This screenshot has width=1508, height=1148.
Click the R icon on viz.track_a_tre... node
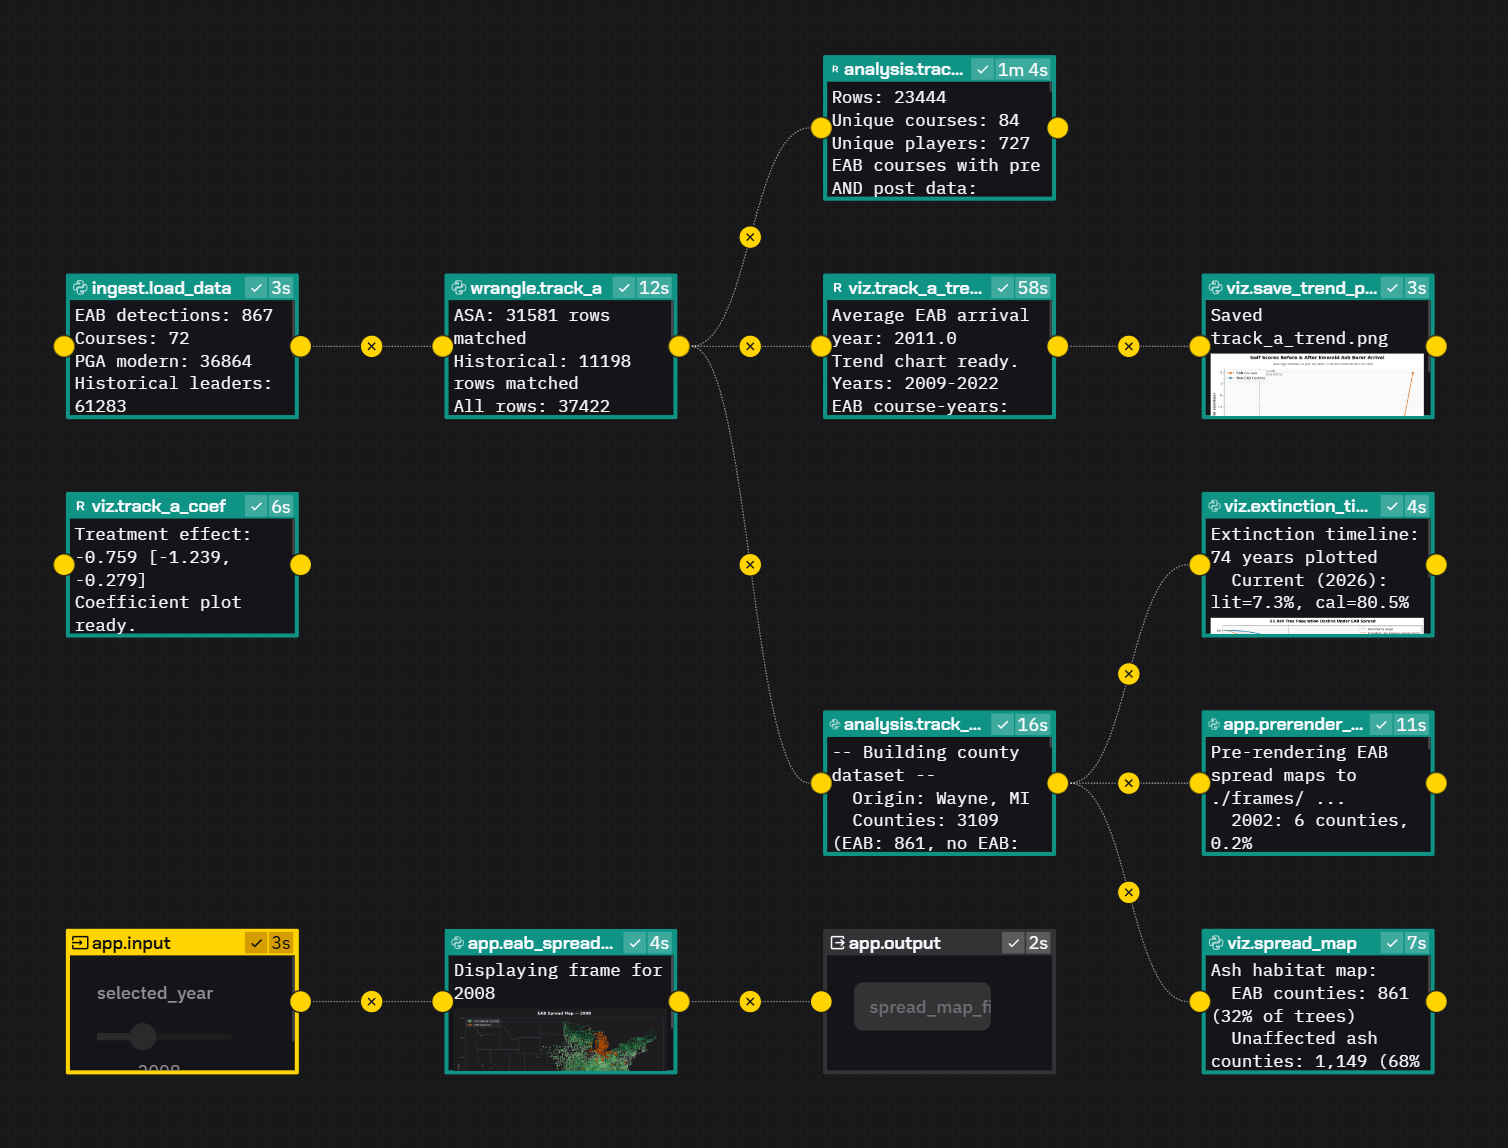coord(837,288)
